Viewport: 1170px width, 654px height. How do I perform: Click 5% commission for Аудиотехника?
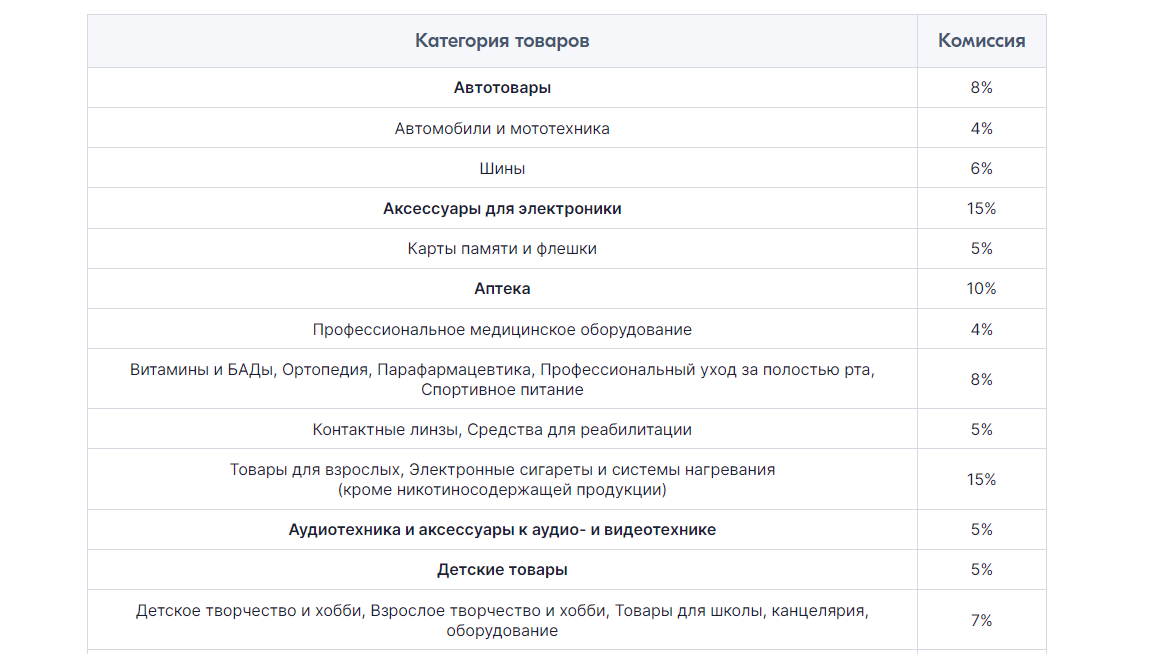pyautogui.click(x=981, y=529)
